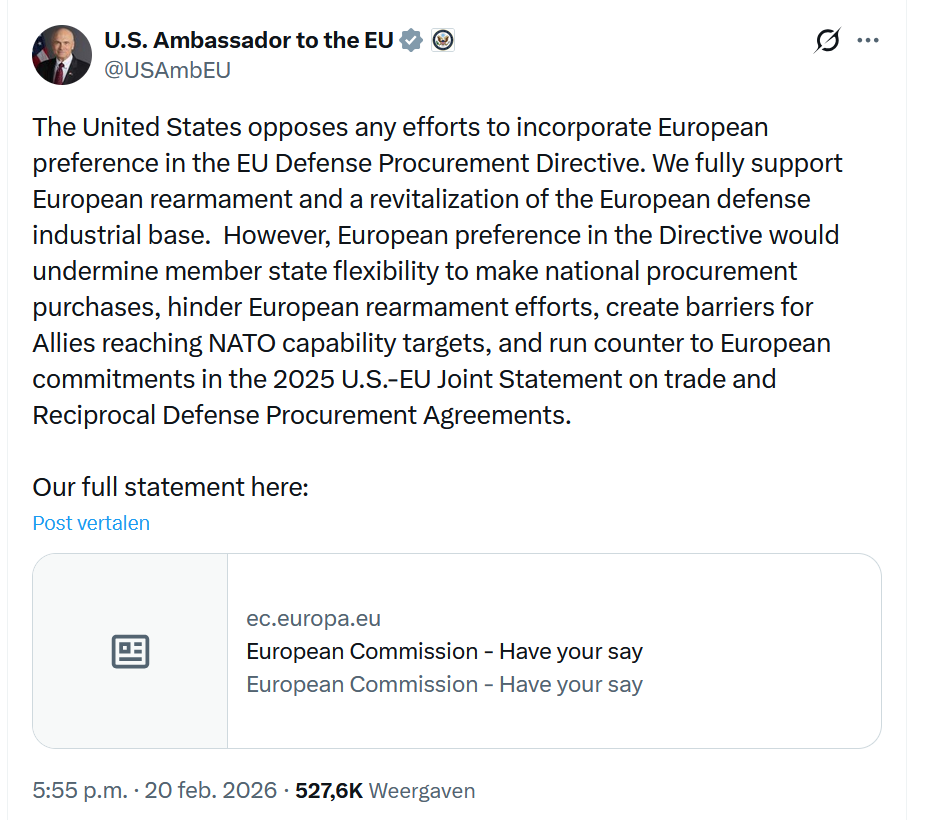This screenshot has height=820, width=931.
Task: Click the article placeholder icon in link card
Action: pos(130,651)
